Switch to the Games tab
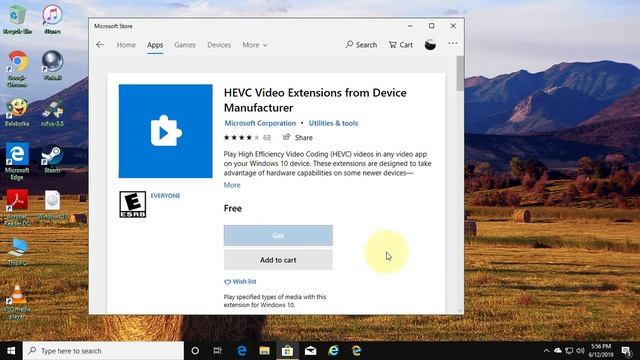Viewport: 640px width, 360px height. tap(185, 45)
